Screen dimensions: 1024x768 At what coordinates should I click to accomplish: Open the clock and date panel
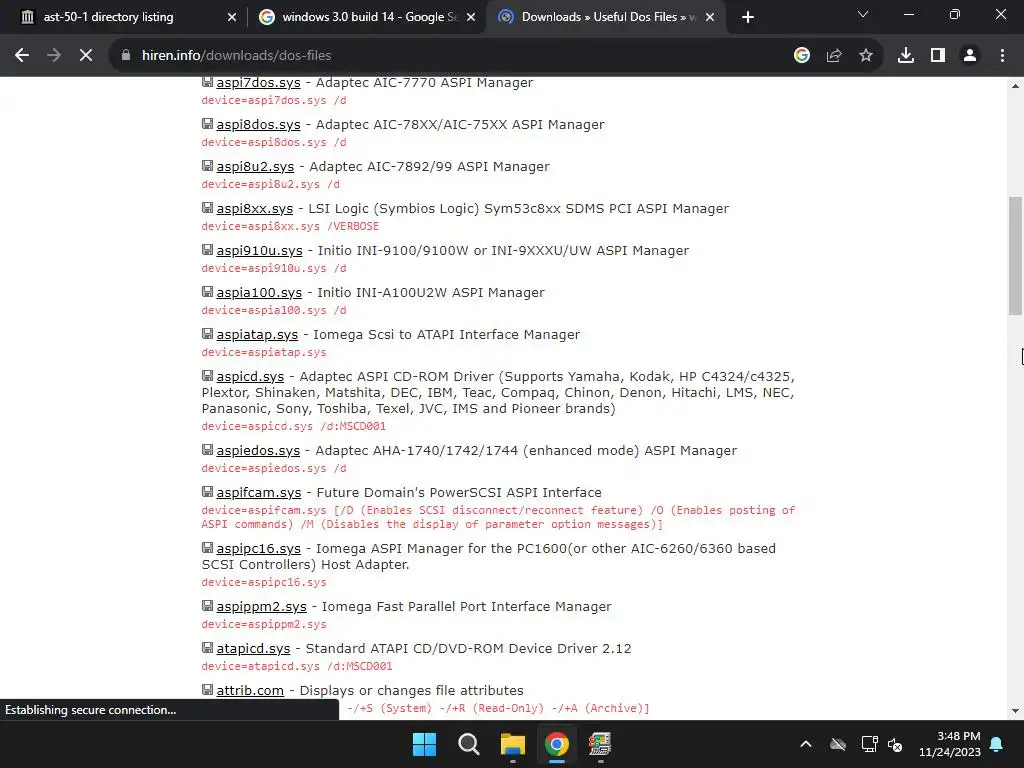coord(950,744)
